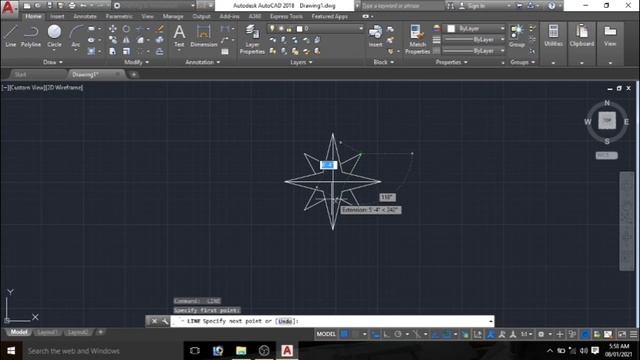640x360 pixels.
Task: Open the Express Tools ribbon tab
Action: click(x=286, y=16)
